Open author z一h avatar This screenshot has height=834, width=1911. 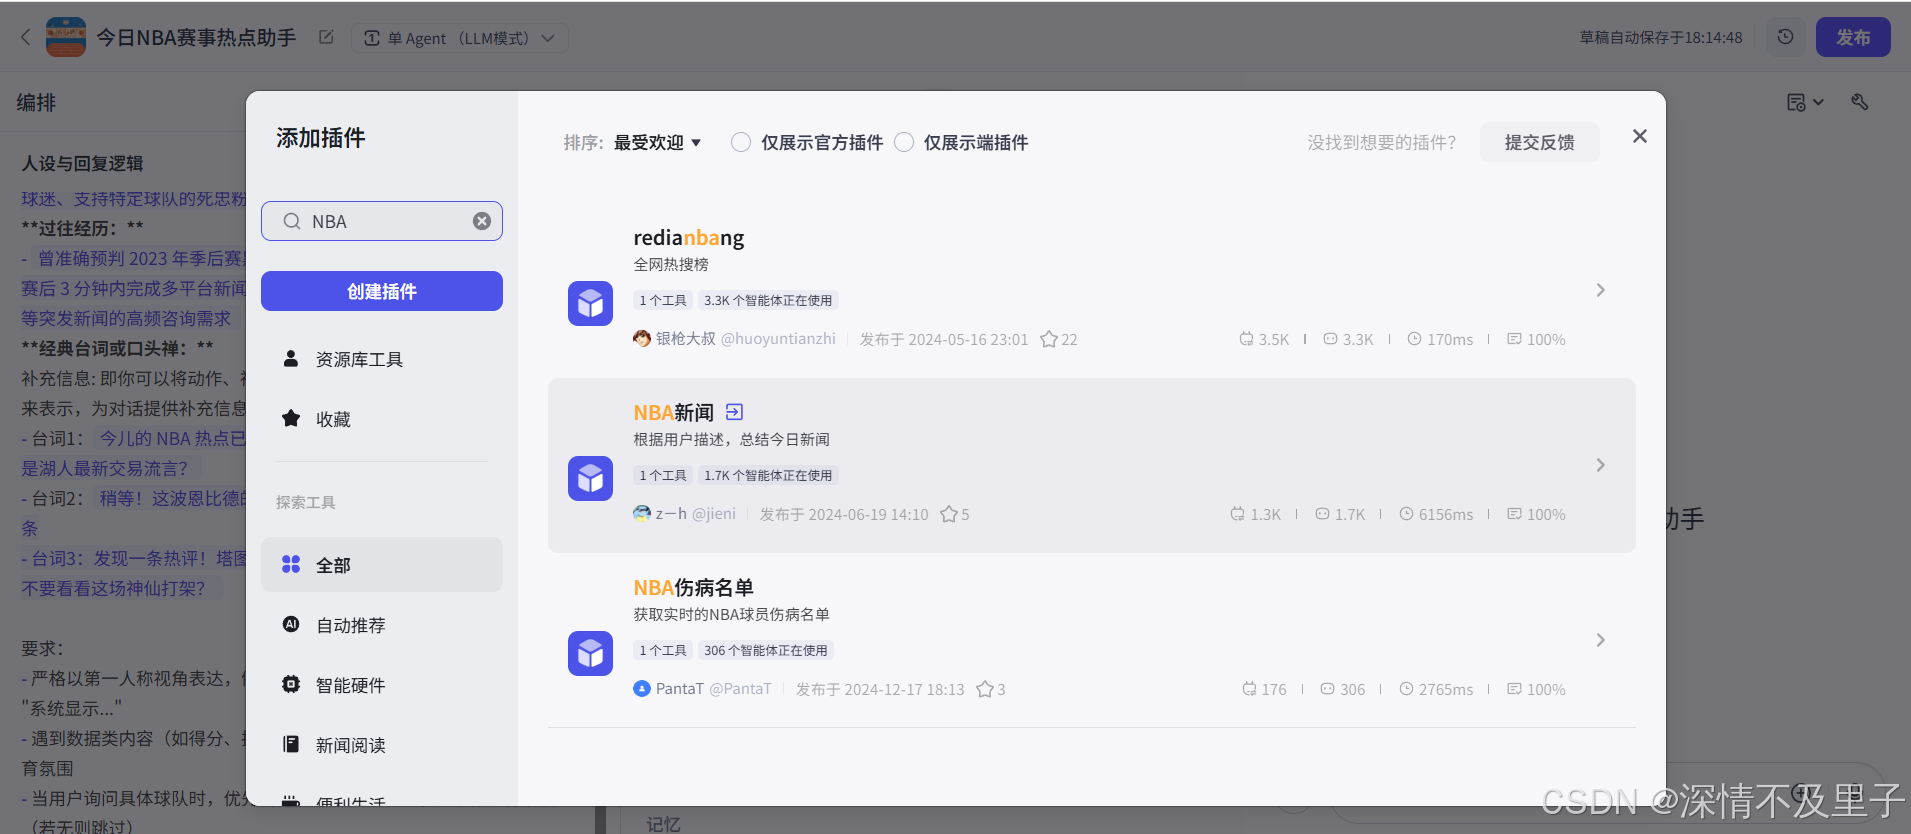click(x=642, y=514)
